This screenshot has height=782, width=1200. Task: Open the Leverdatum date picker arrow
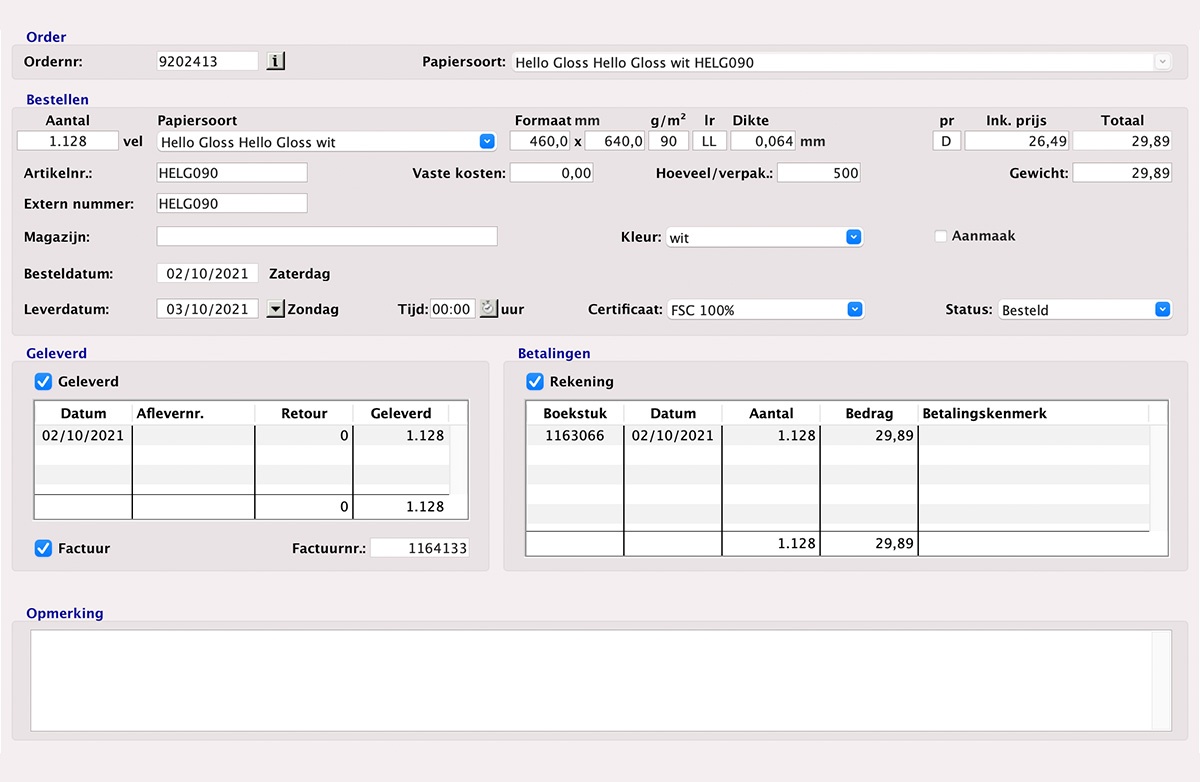point(276,309)
